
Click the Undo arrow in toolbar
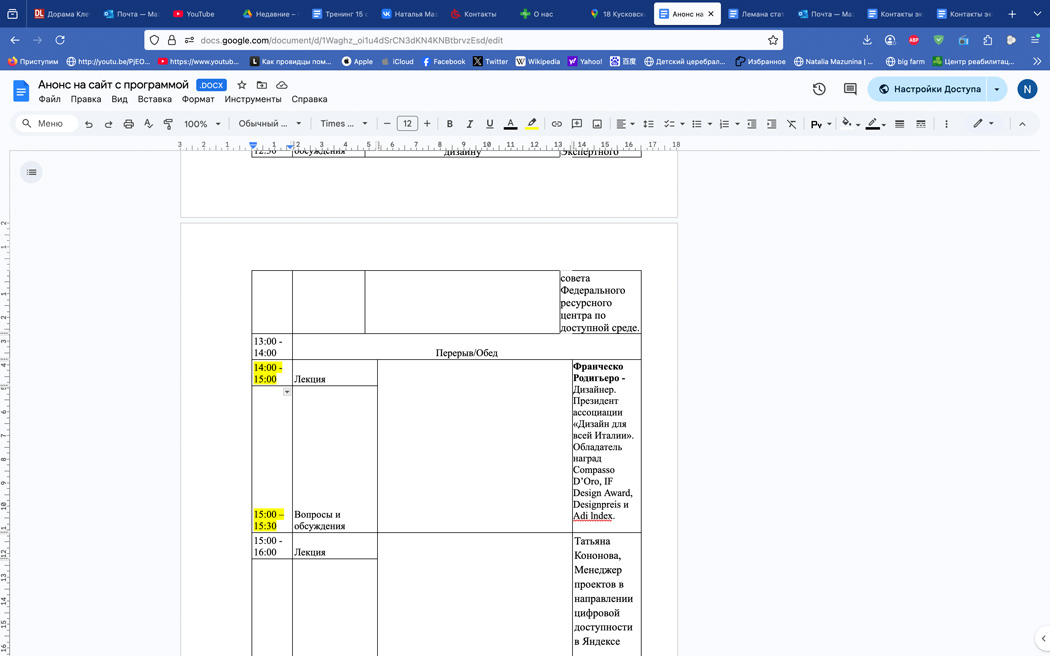(x=89, y=124)
